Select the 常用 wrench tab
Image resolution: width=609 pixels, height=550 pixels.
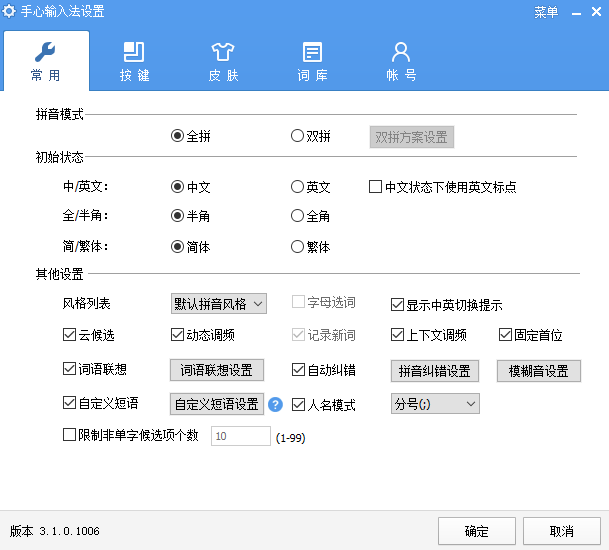(x=46, y=61)
